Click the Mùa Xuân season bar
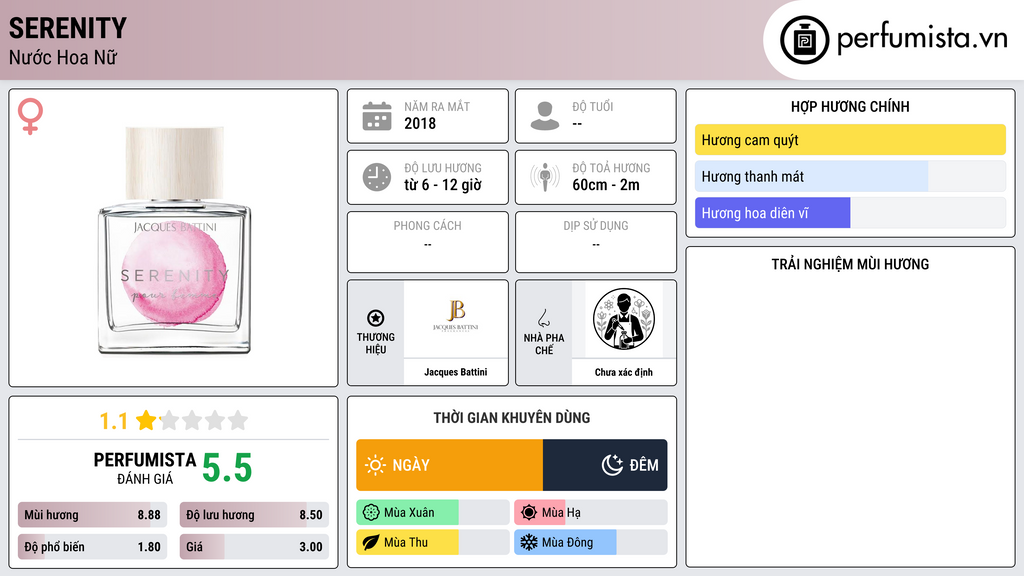The height and width of the screenshot is (576, 1024). [432, 513]
